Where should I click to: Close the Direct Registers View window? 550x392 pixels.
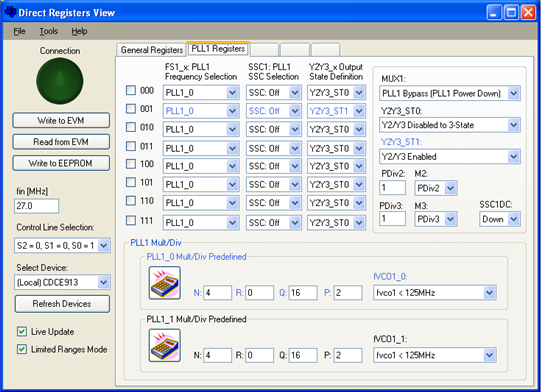point(528,13)
